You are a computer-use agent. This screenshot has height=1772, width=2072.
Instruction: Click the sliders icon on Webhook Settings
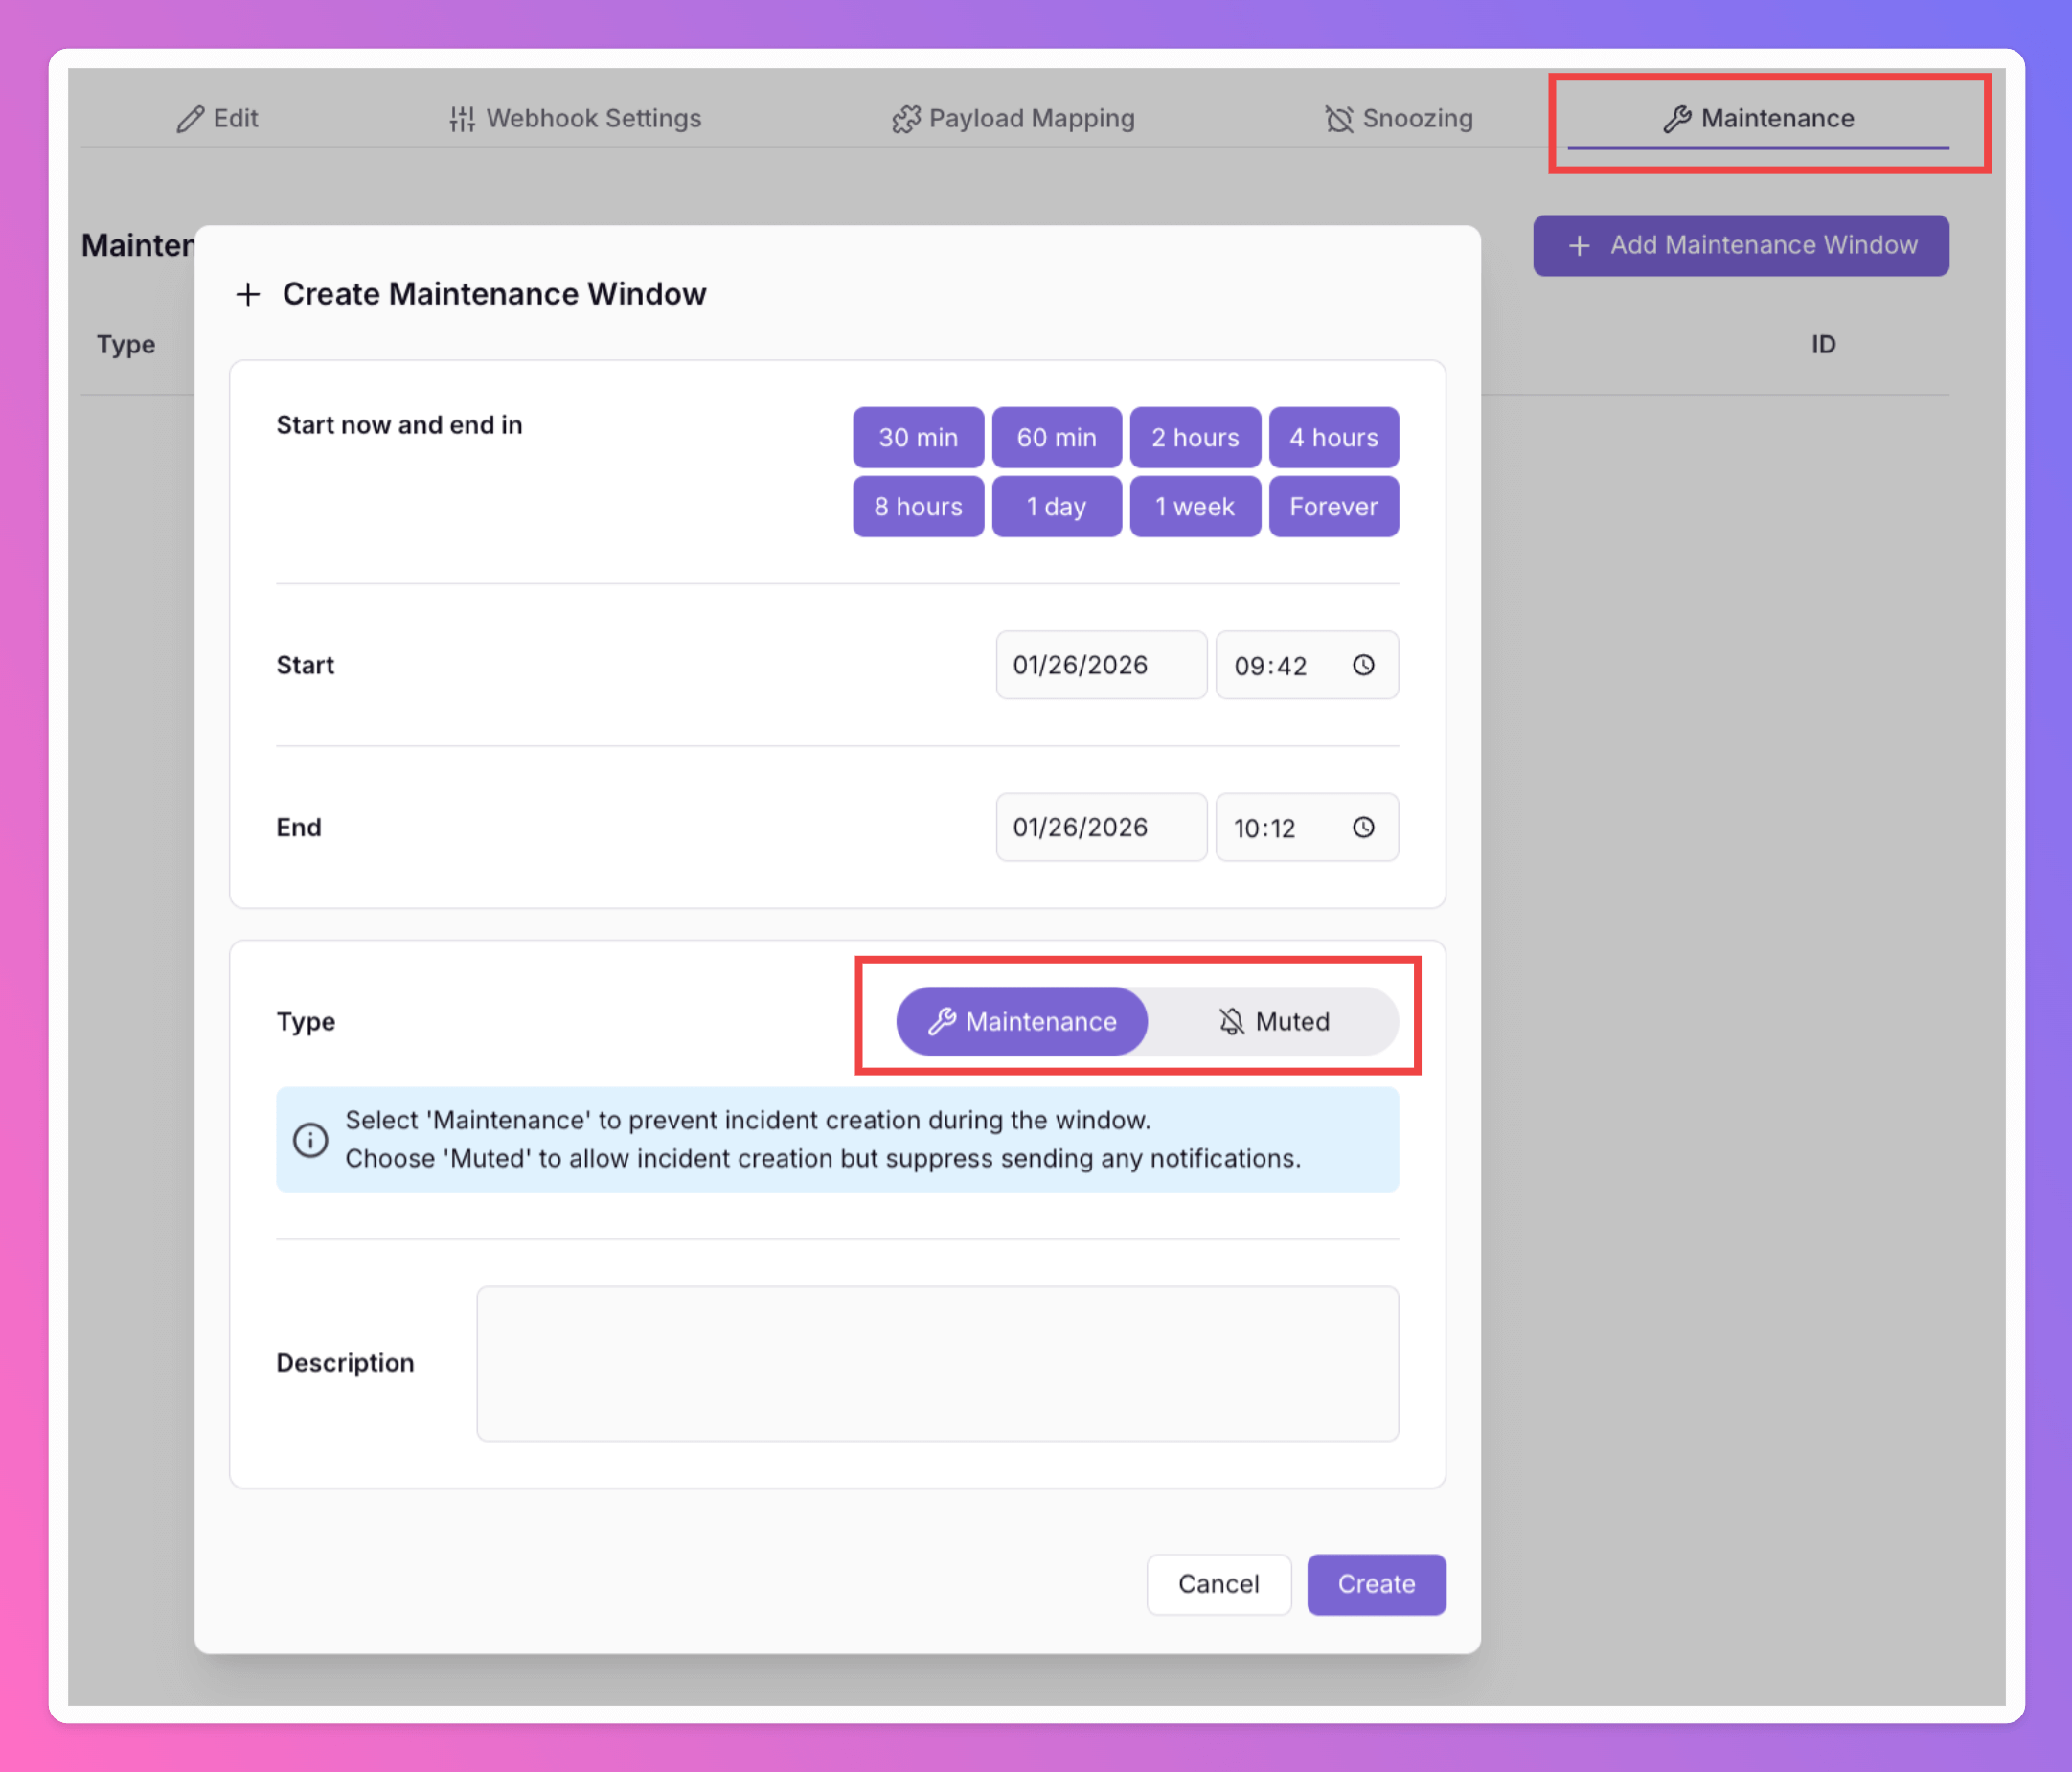pyautogui.click(x=461, y=119)
